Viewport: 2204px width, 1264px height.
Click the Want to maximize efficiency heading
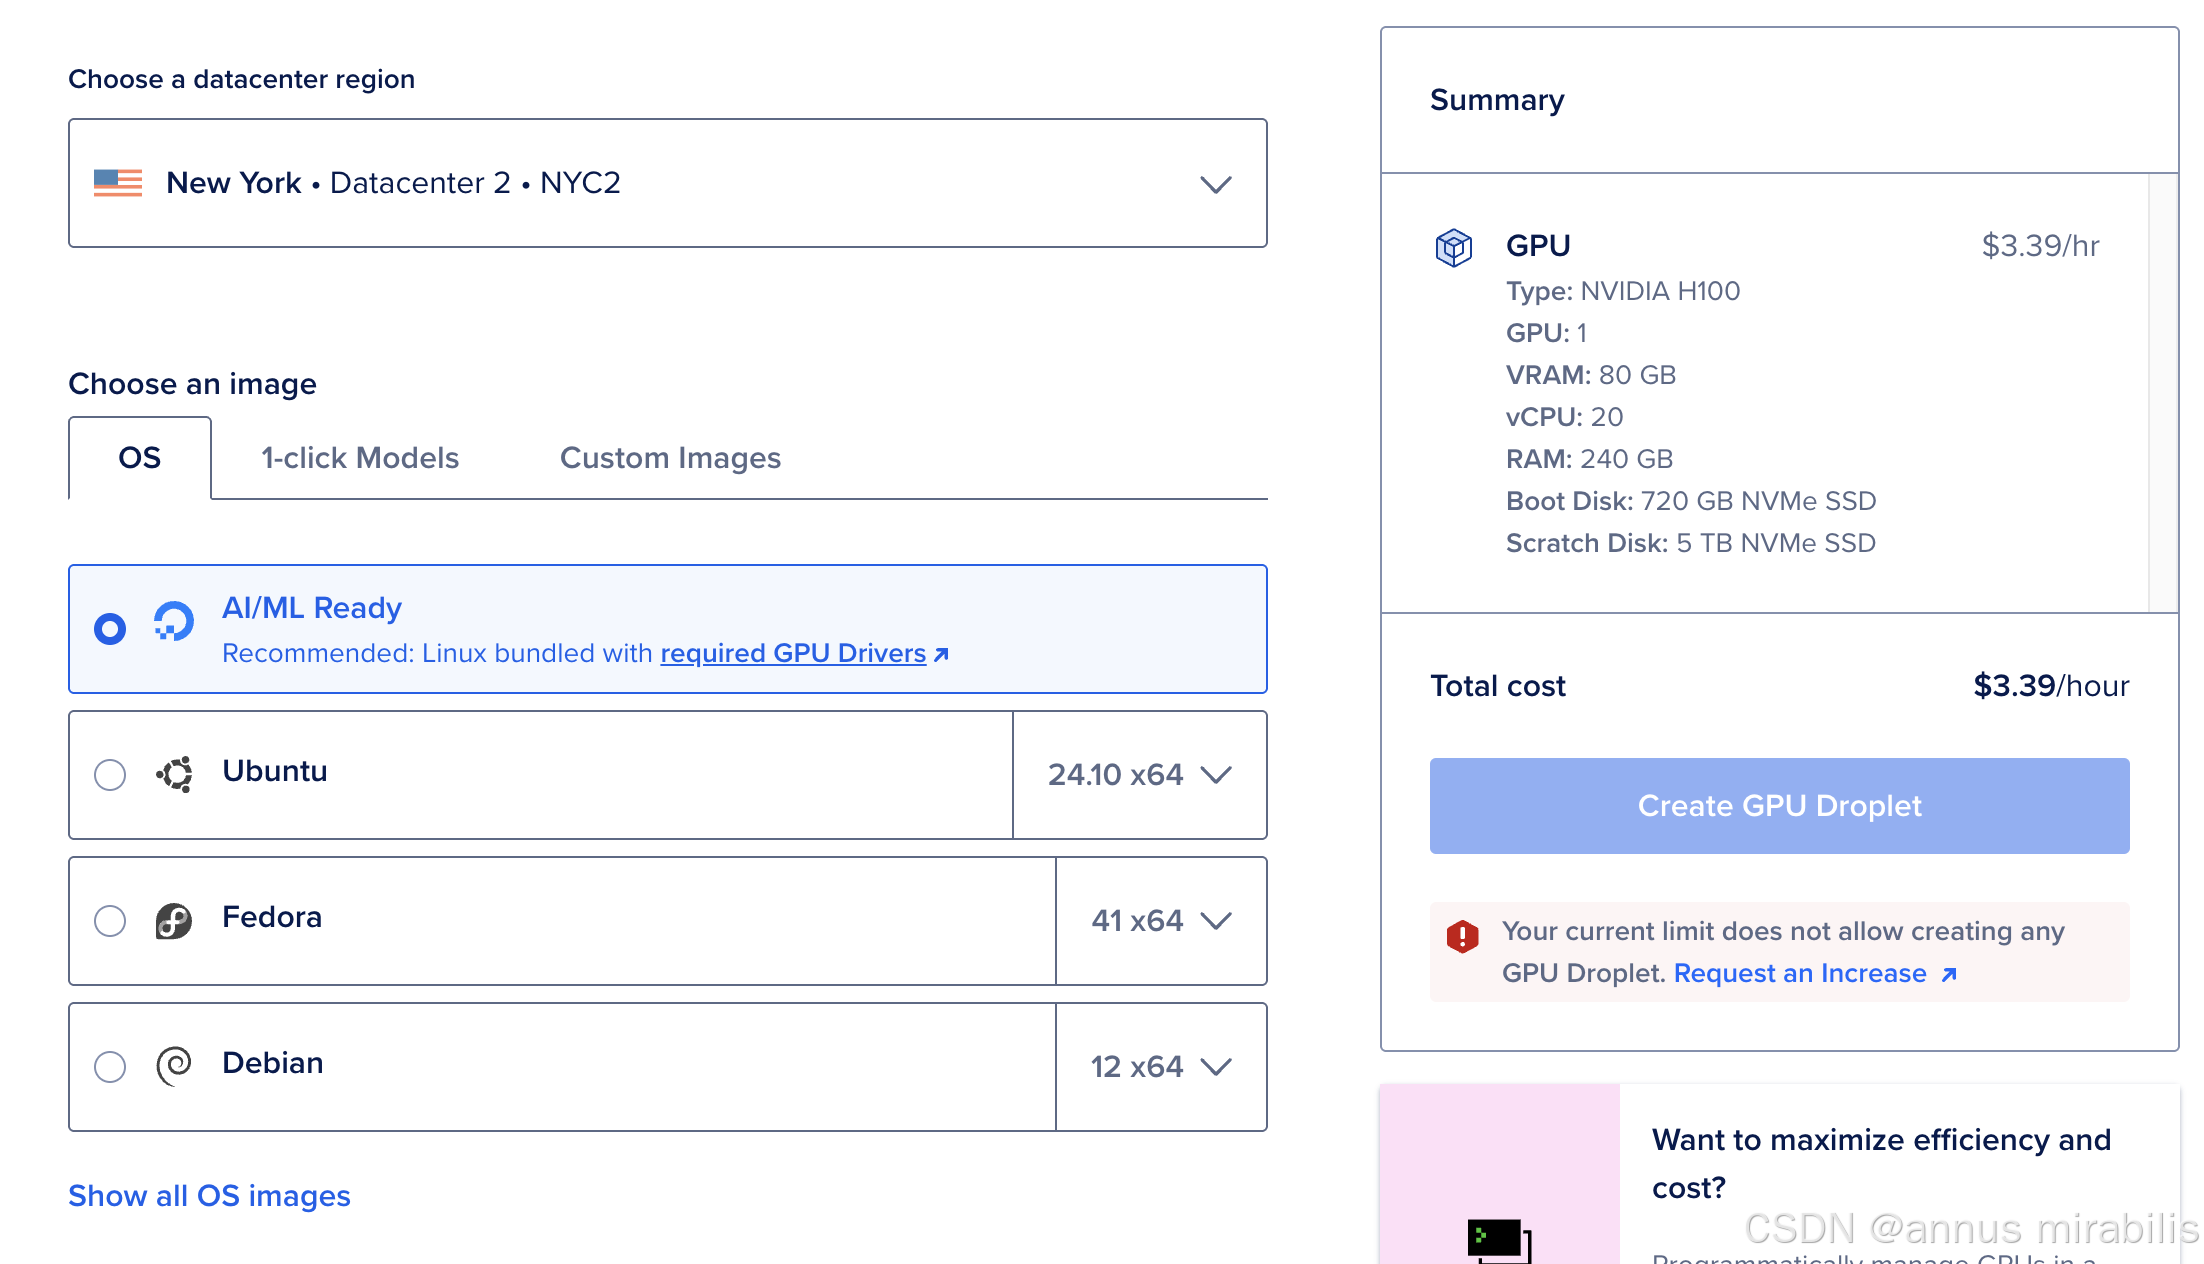1881,1163
